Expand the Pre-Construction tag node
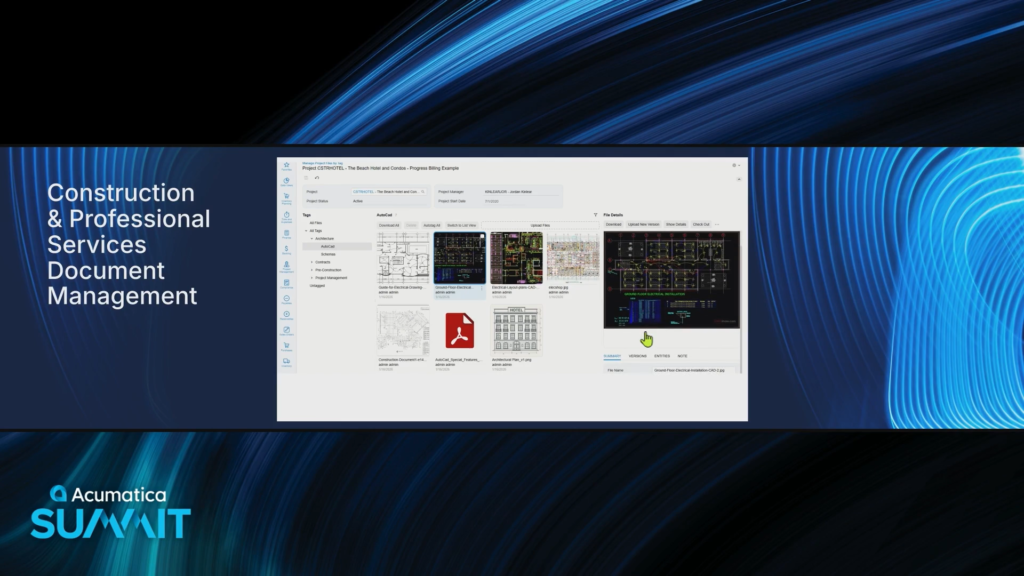1024x576 pixels. 311,270
